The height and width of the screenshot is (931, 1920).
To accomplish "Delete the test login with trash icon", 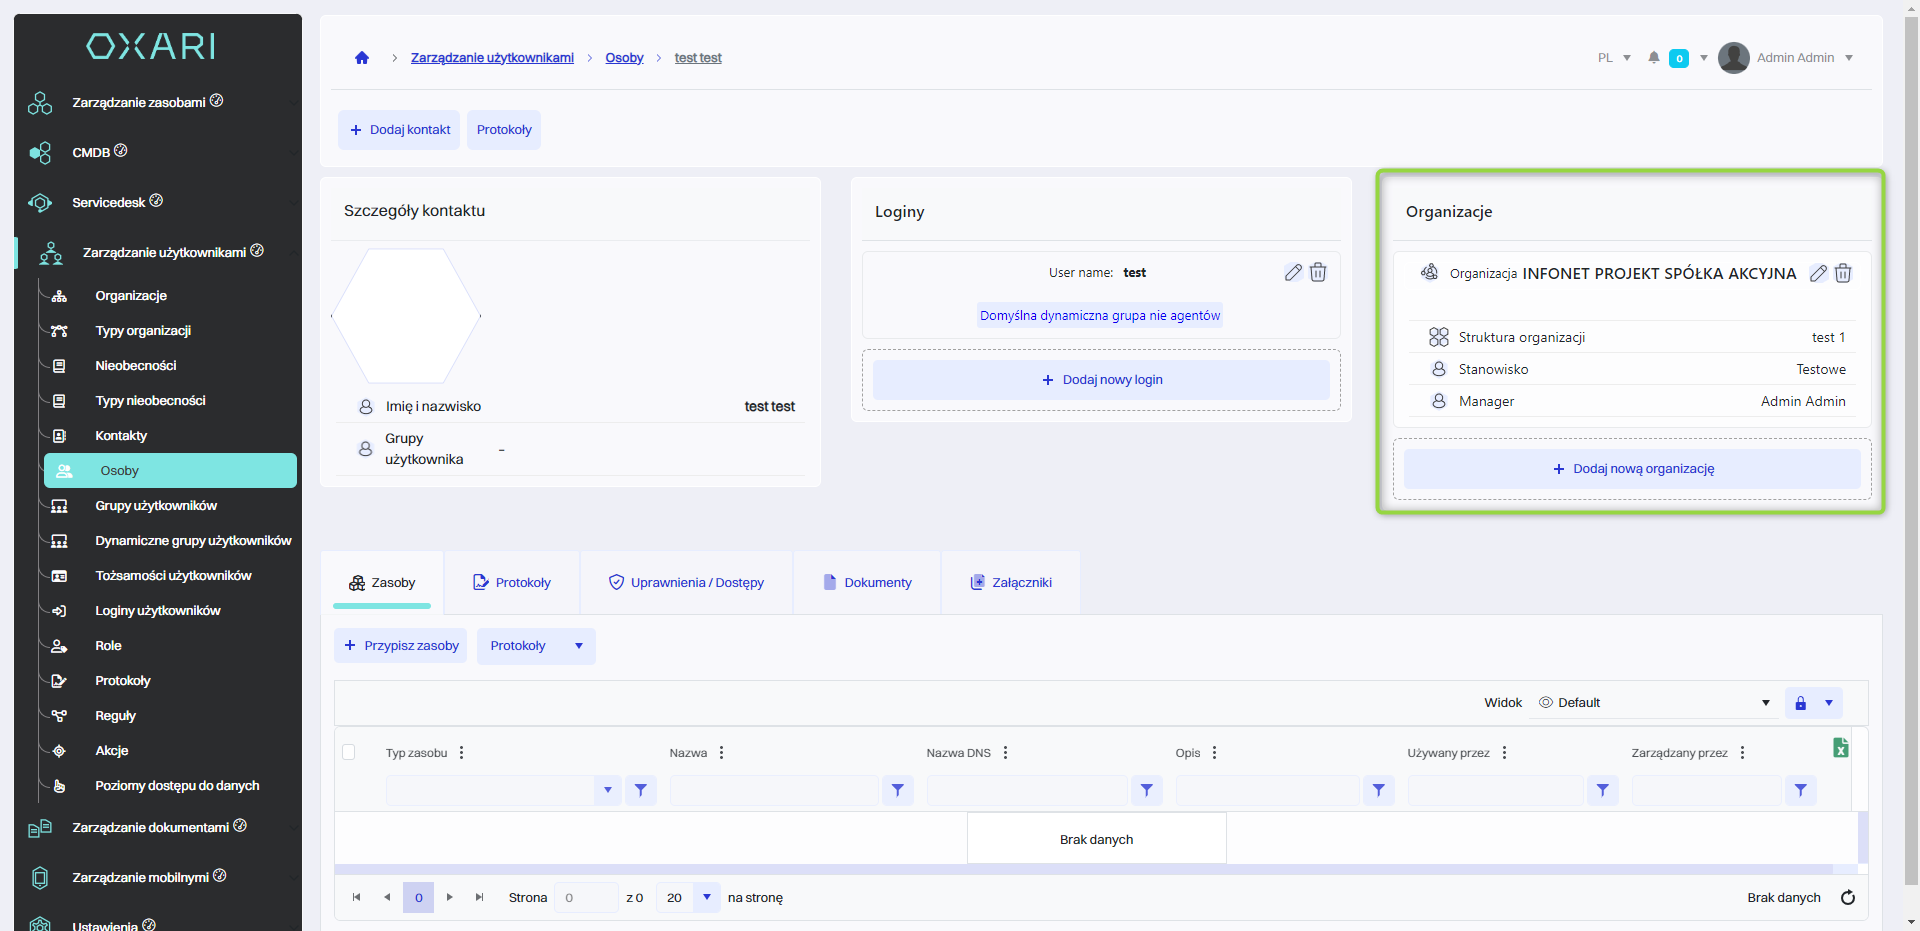I will click(1318, 273).
